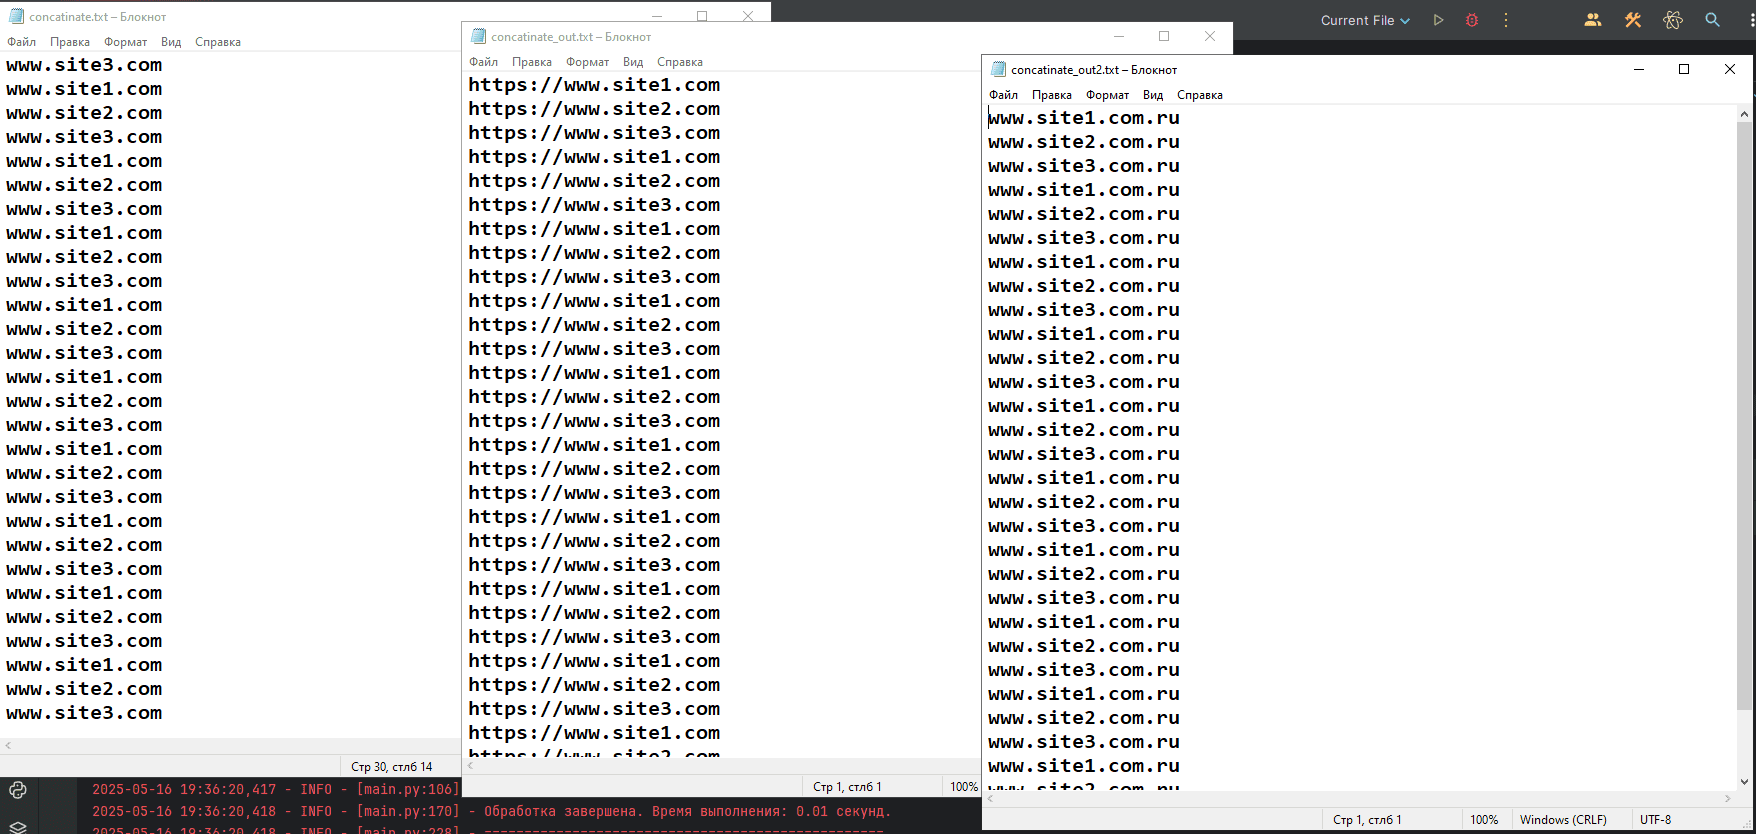Open Формат menu in concatinate_out.txt window
This screenshot has height=834, width=1756.
(x=588, y=62)
